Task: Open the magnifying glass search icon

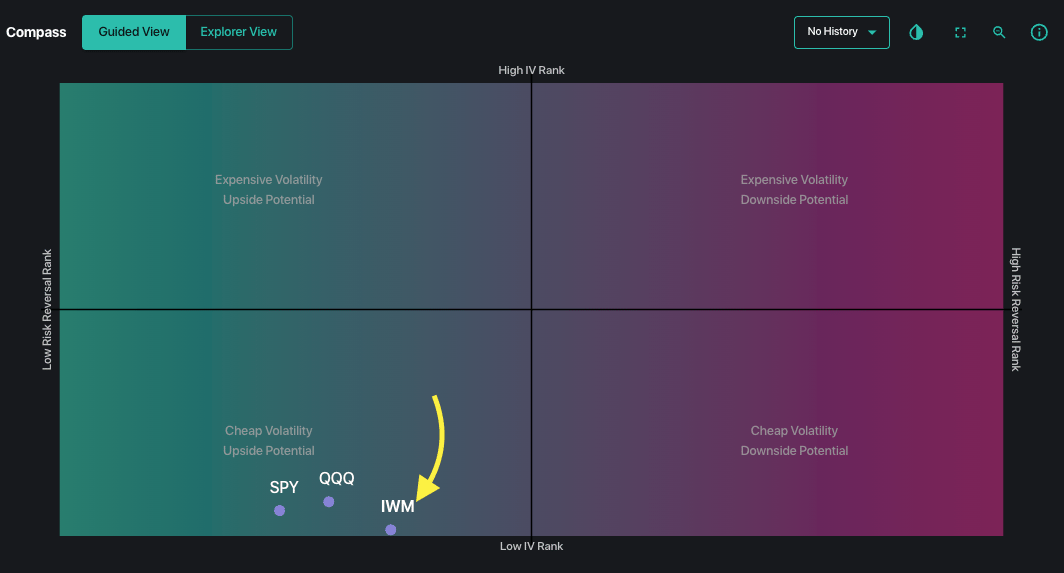Action: 999,32
